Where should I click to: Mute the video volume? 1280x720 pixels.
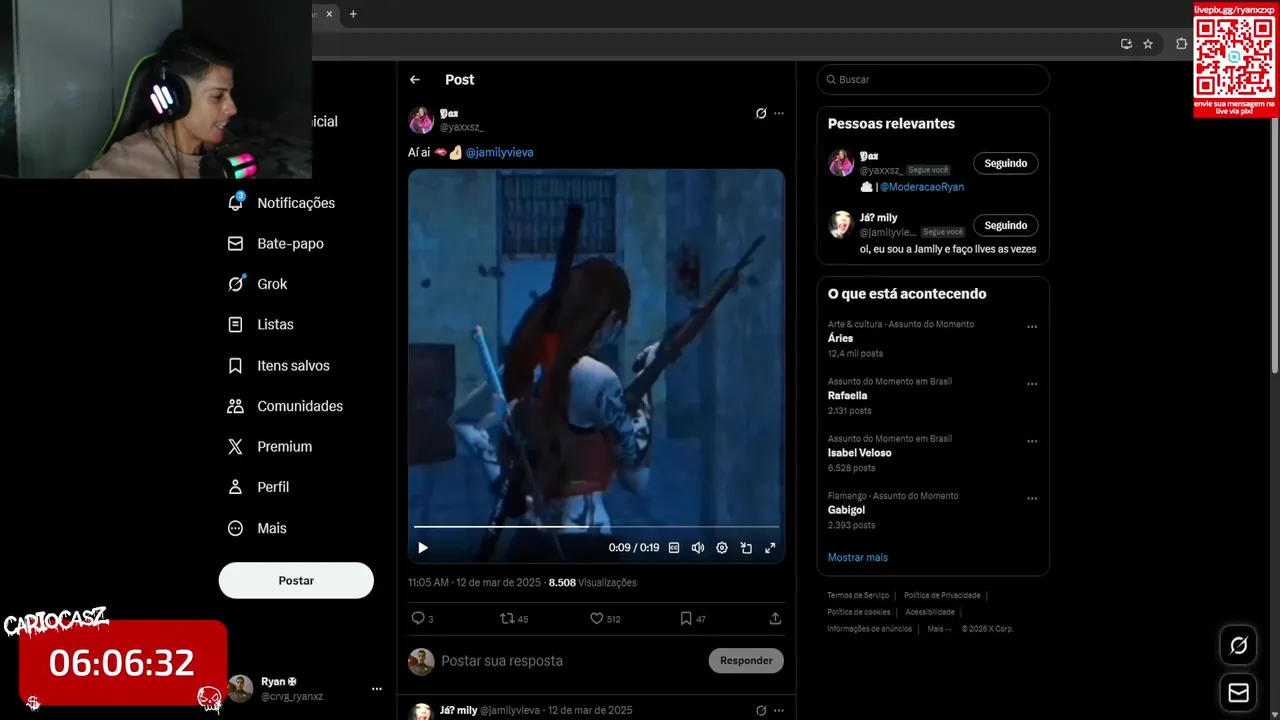click(x=698, y=548)
